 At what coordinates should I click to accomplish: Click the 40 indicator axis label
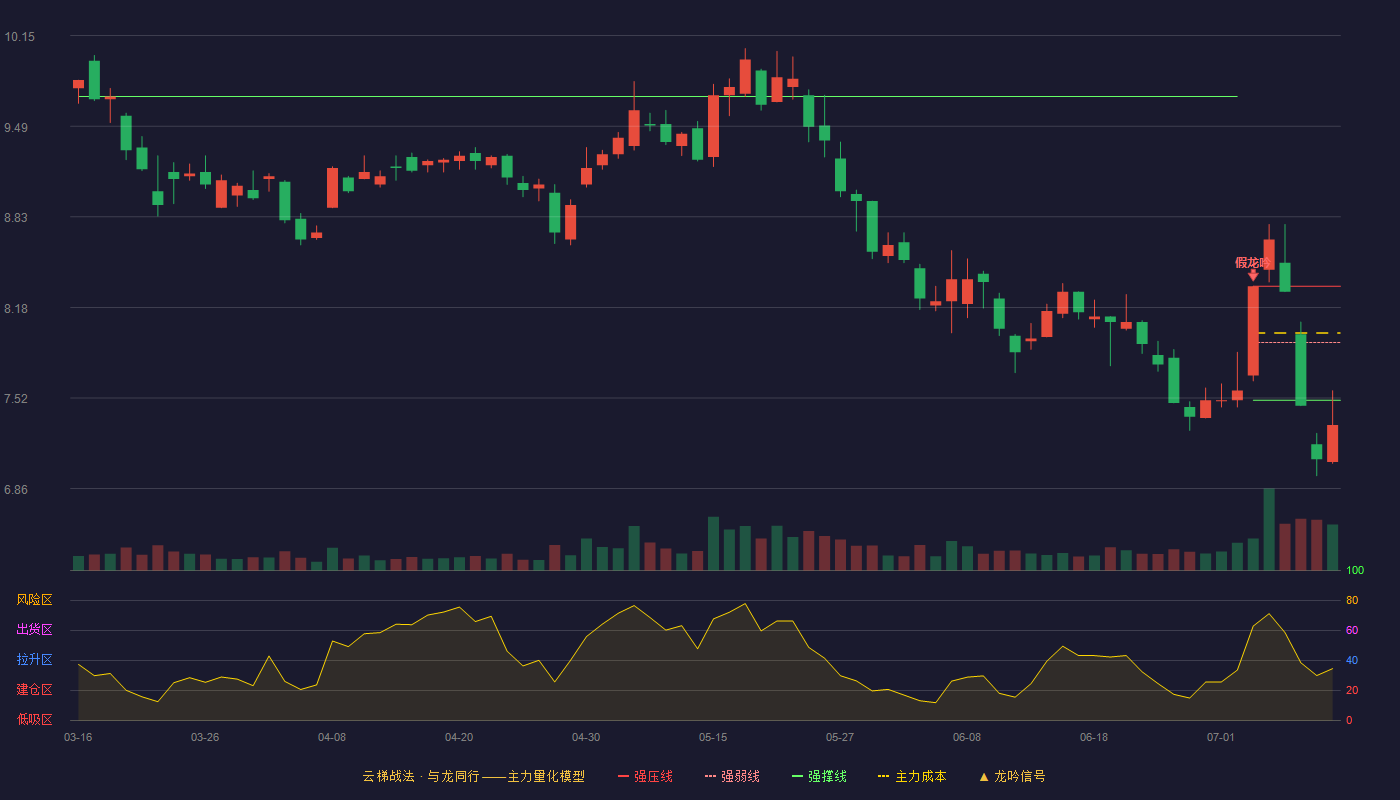pos(1352,661)
